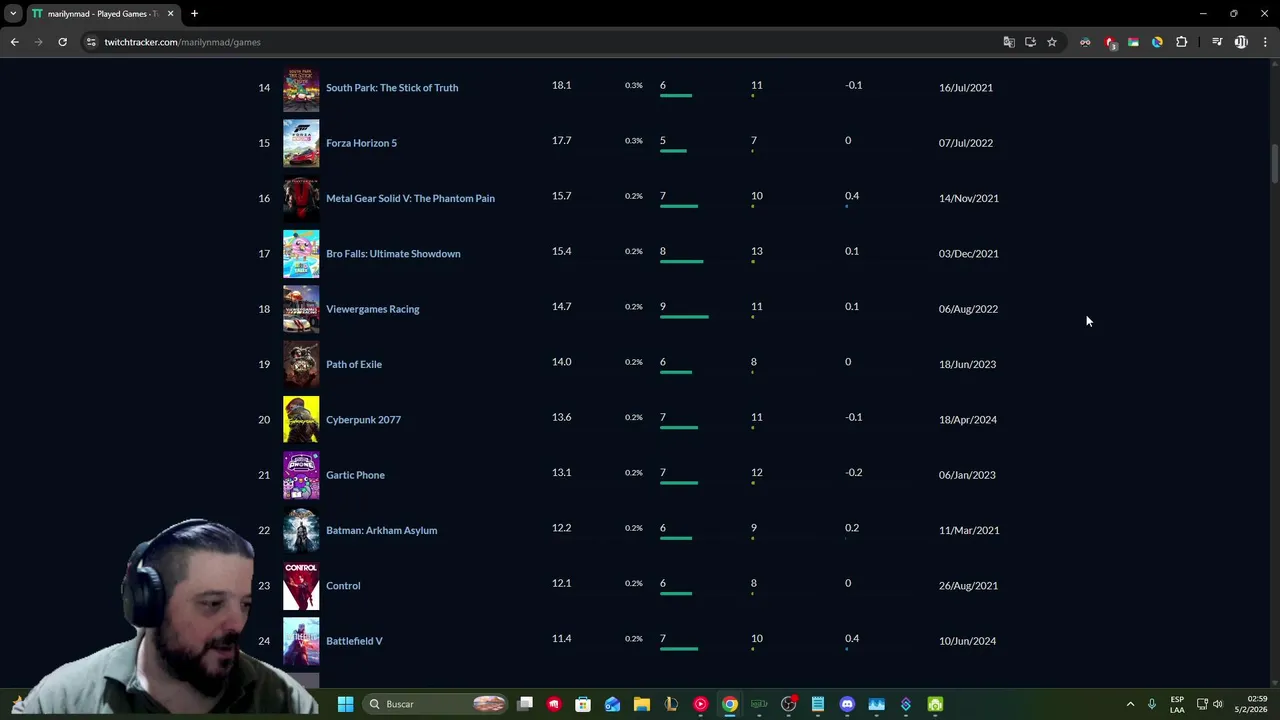Switch to Google Chrome on the taskbar
Viewport: 1280px width, 720px height.
[730, 704]
